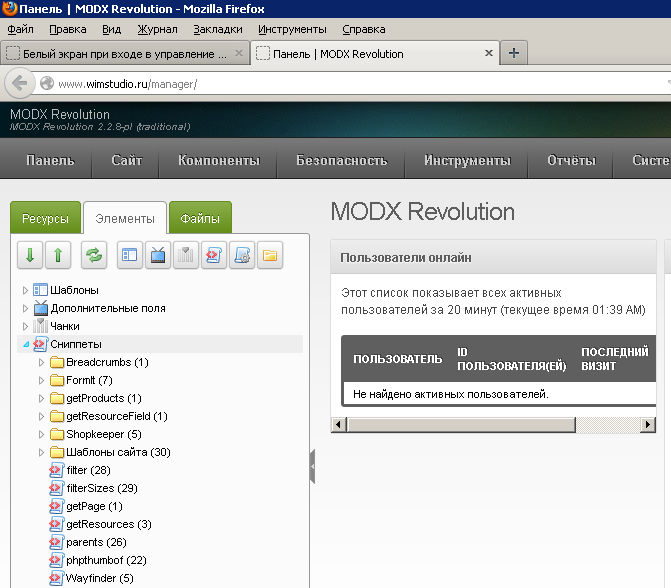671x588 pixels.
Task: Create a new plugin toolbar icon
Action: (242, 255)
